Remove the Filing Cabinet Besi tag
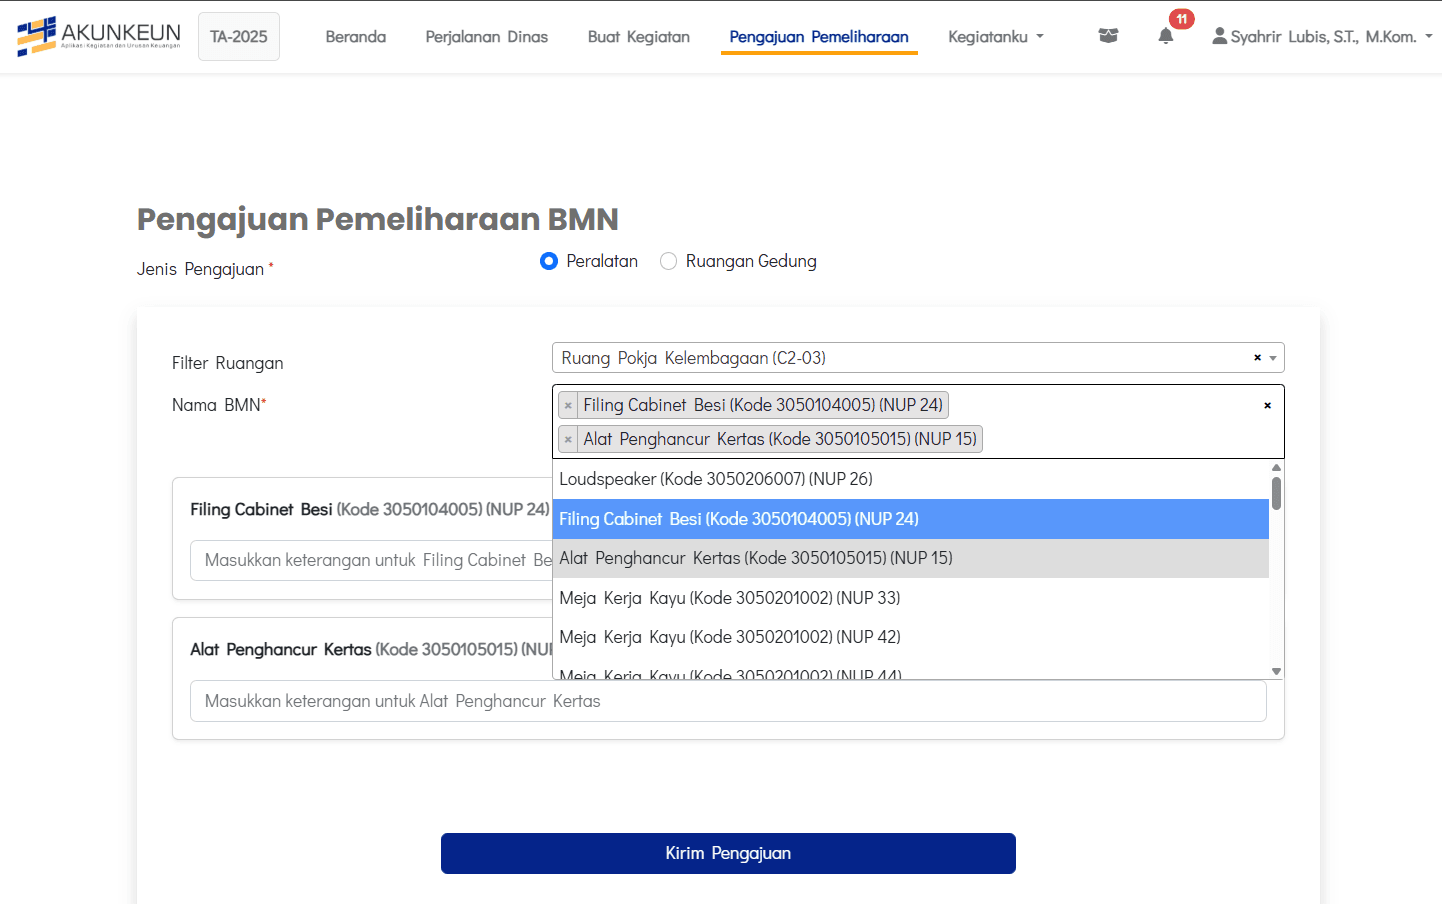This screenshot has height=904, width=1442. (568, 405)
